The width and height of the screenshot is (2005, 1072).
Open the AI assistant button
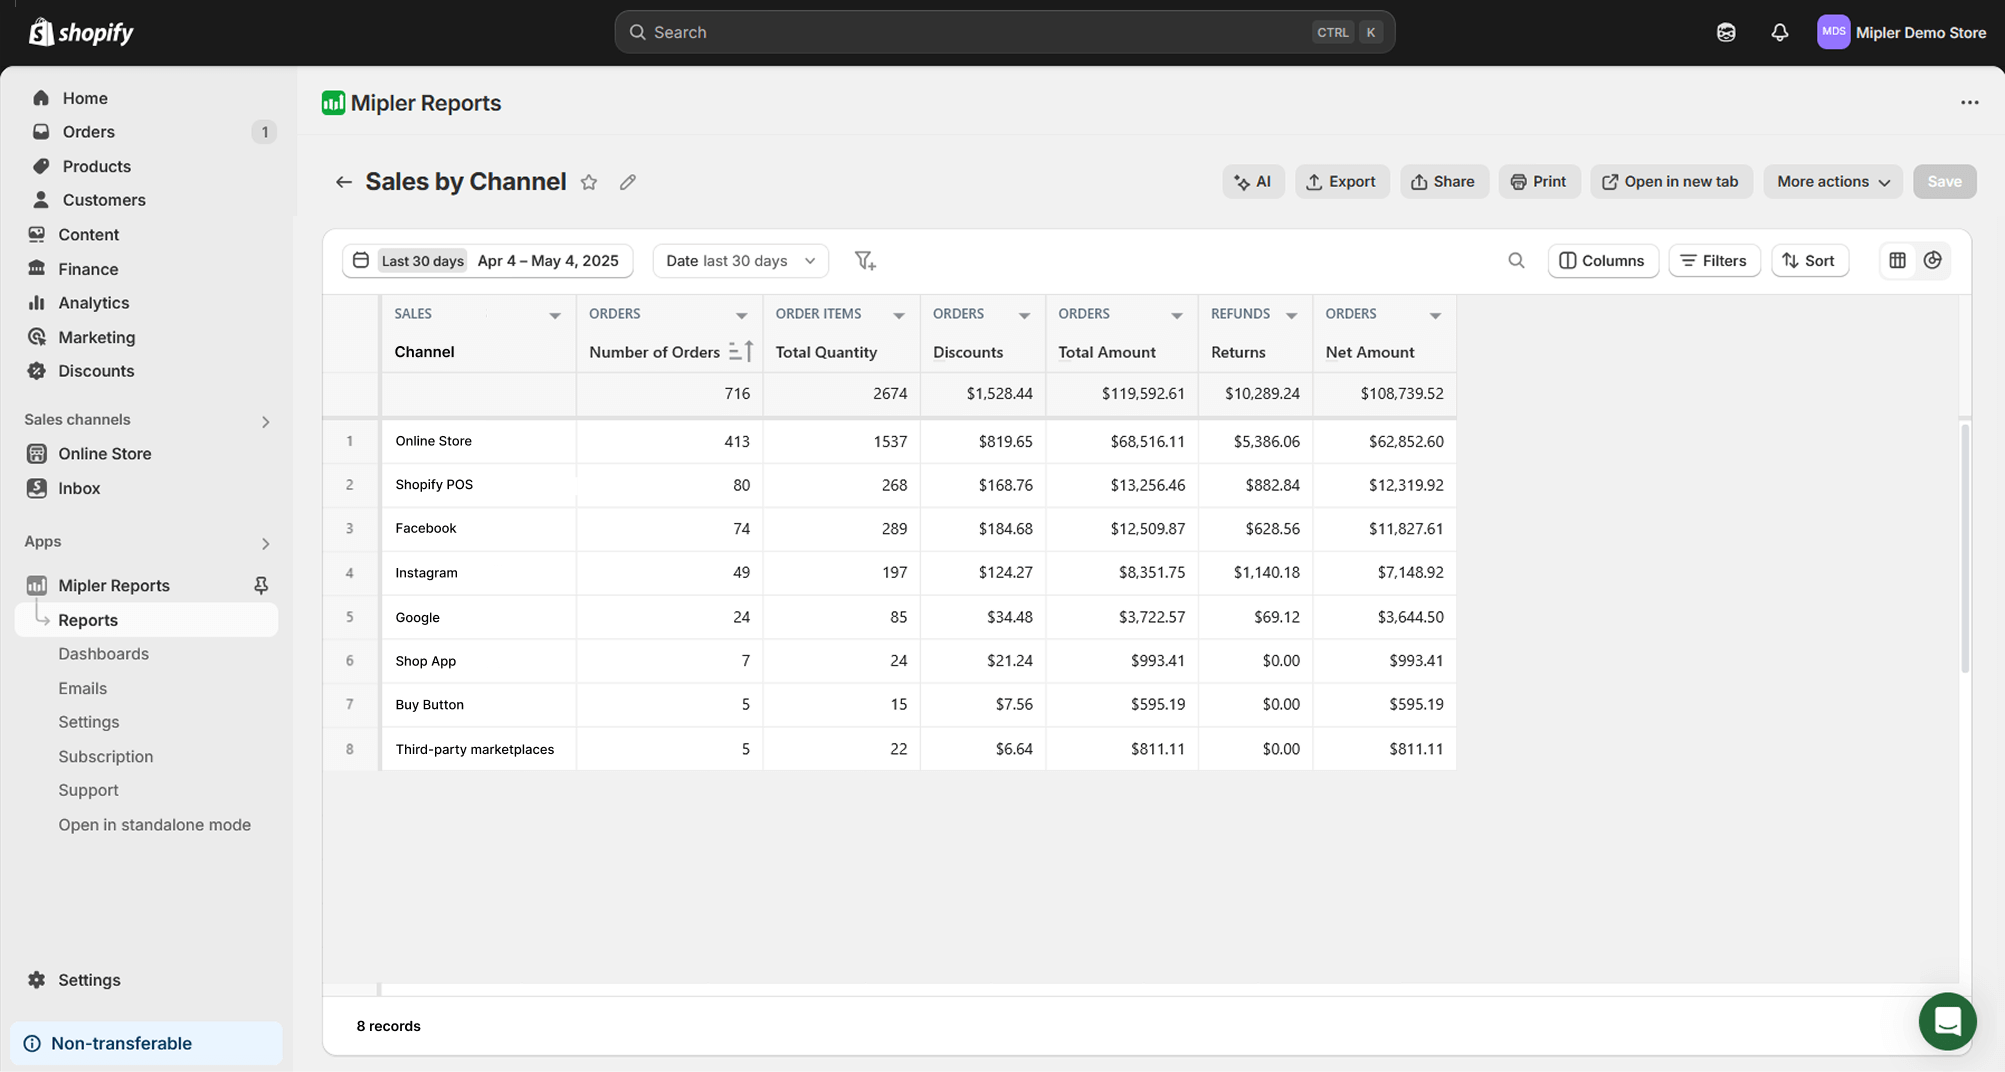click(1253, 181)
